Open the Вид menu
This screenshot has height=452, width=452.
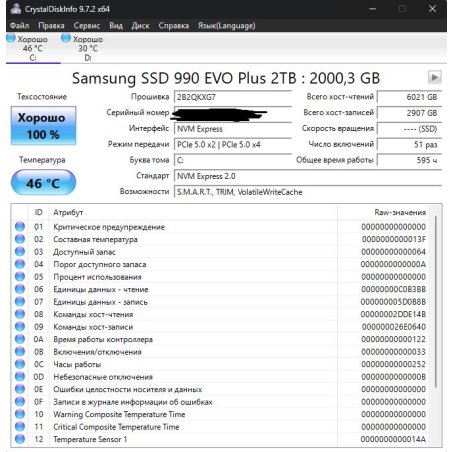click(x=116, y=26)
